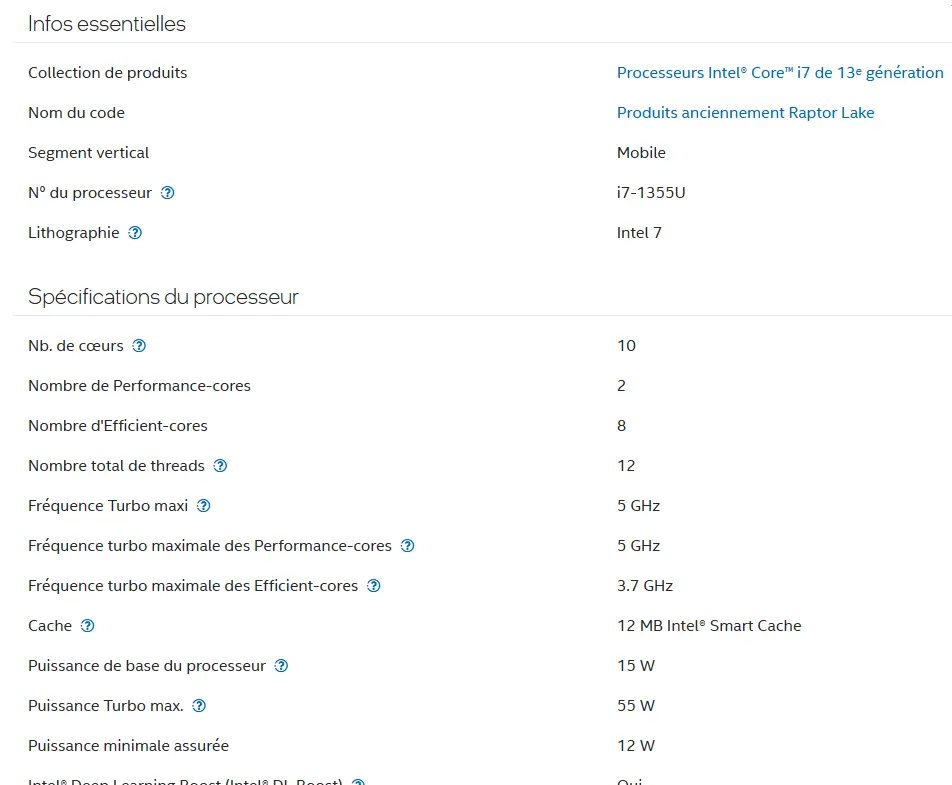The width and height of the screenshot is (952, 785).
Task: Click the Puissance minimale assurée label
Action: click(128, 746)
